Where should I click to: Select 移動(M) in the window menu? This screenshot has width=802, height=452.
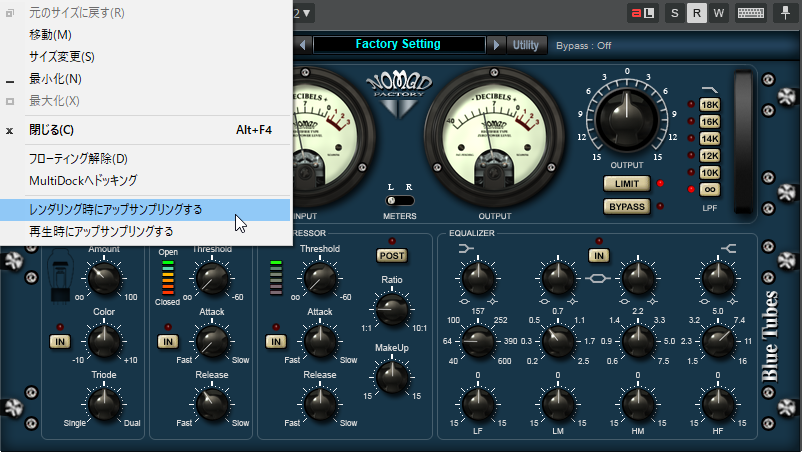[50, 35]
